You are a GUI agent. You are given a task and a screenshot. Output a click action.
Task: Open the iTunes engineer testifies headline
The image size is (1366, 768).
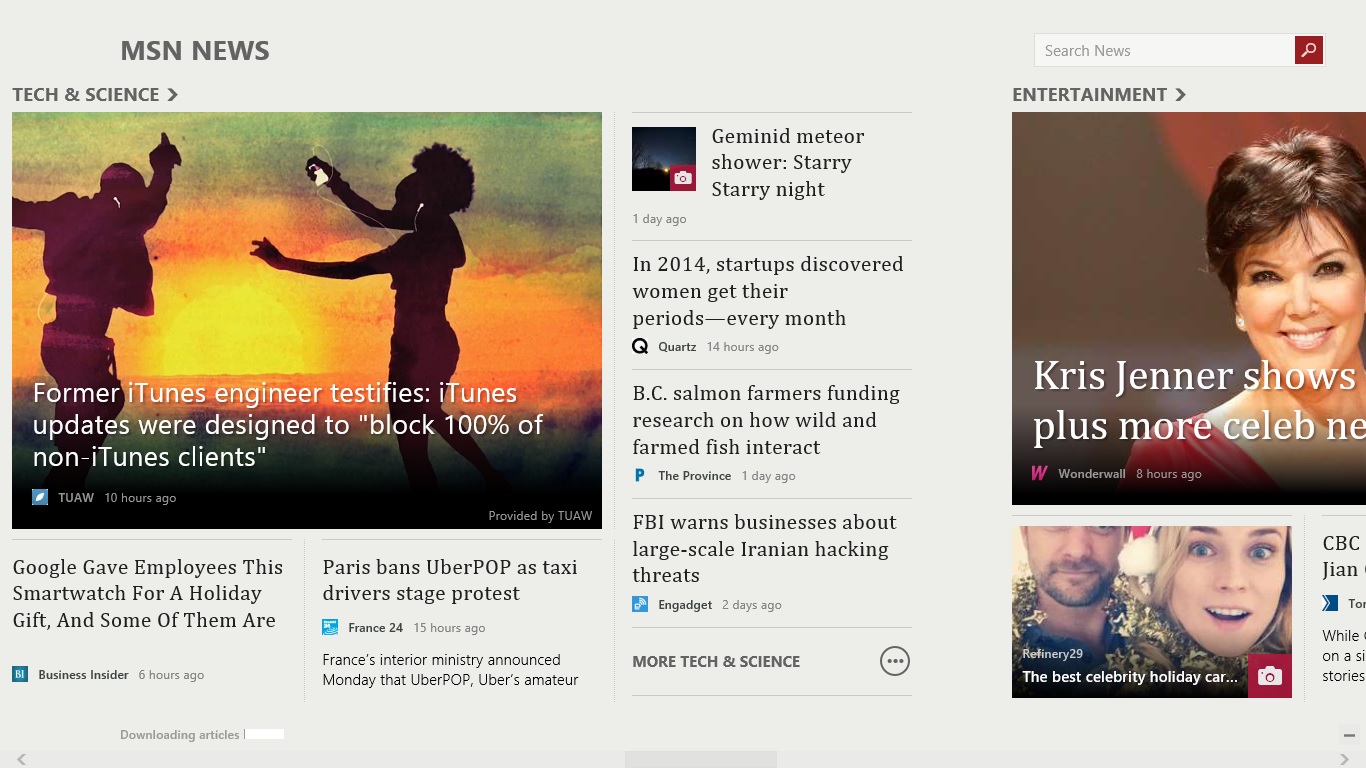[288, 425]
